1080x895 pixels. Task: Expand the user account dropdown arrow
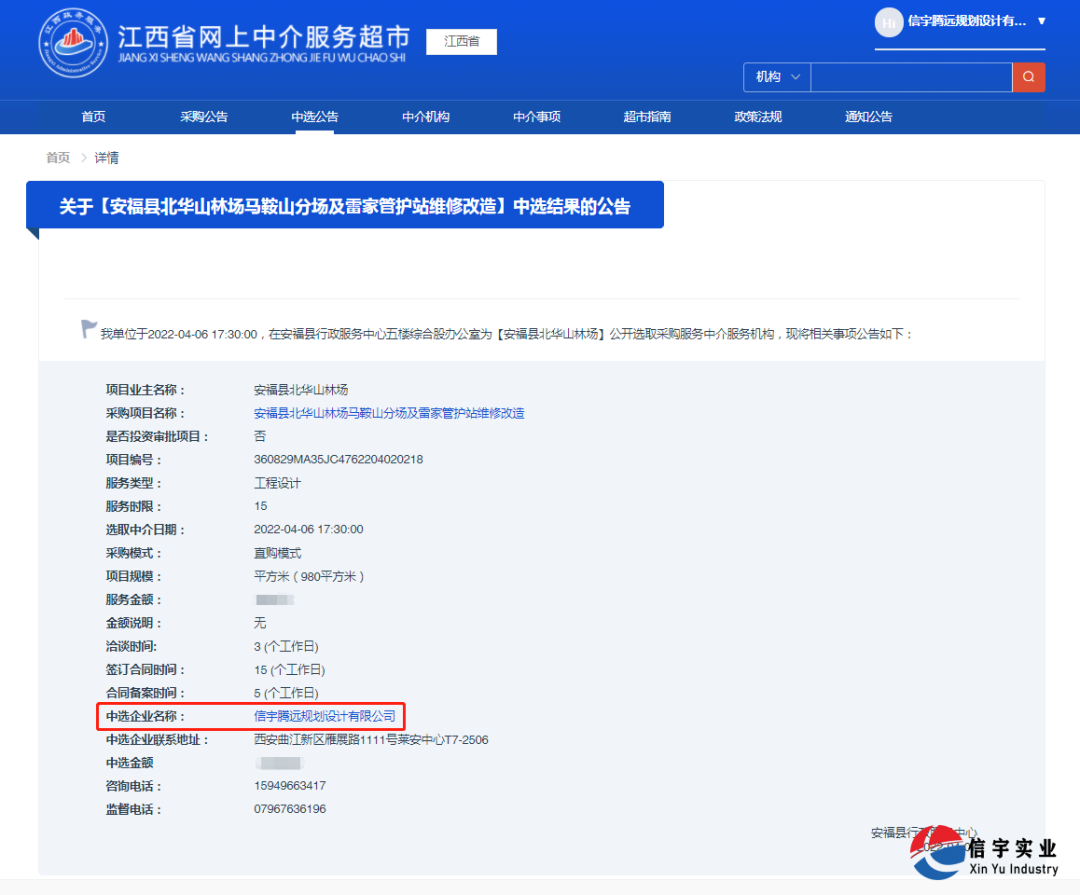(1041, 21)
